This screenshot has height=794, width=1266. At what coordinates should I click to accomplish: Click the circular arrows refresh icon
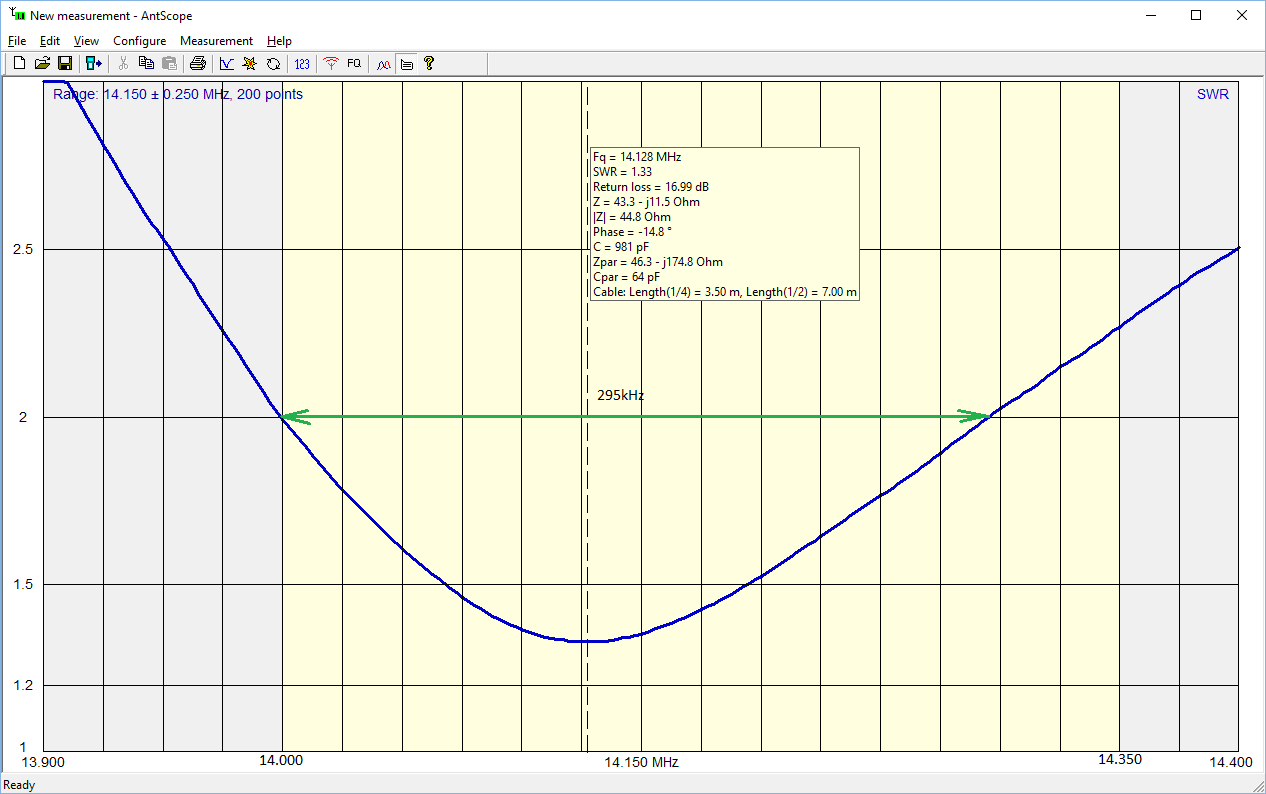(x=272, y=64)
